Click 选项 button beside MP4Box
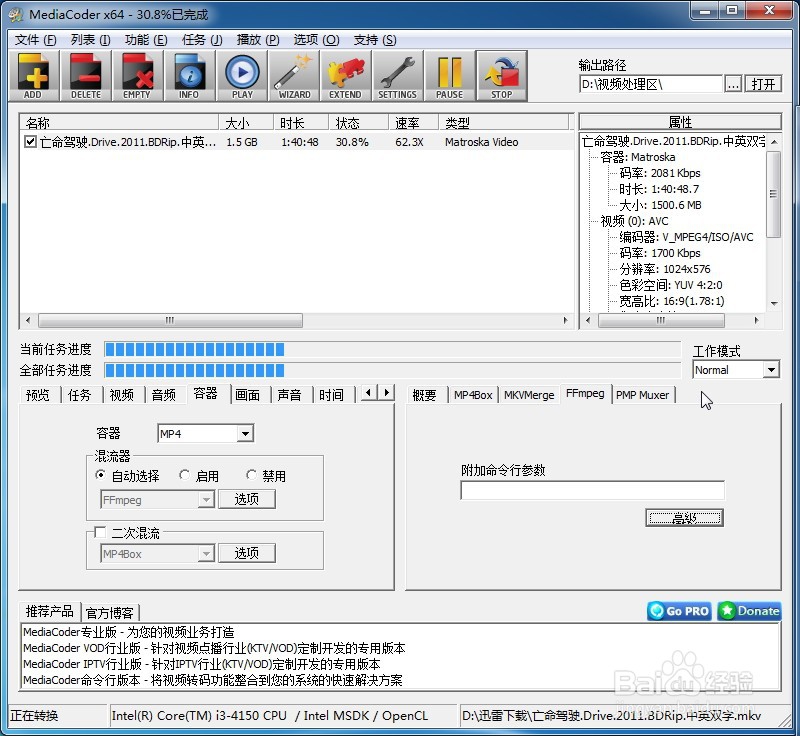The image size is (800, 736). coord(246,553)
